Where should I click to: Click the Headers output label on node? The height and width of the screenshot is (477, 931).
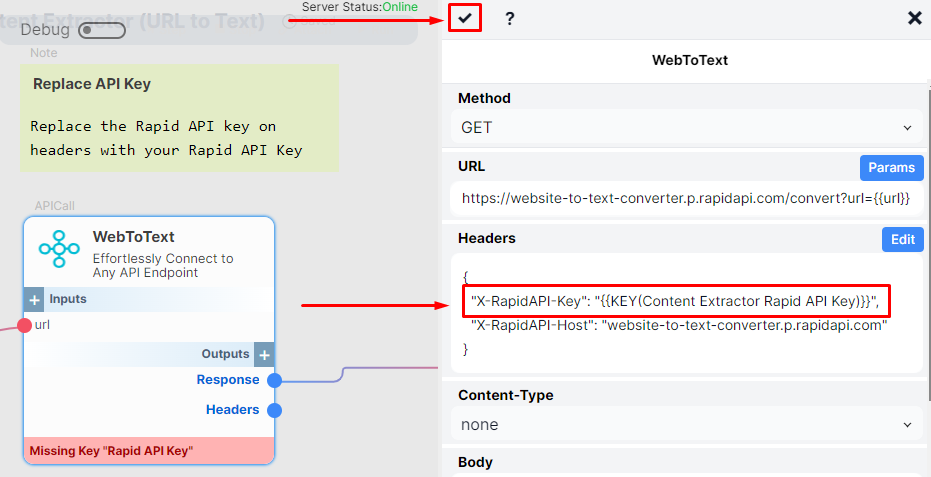233,409
